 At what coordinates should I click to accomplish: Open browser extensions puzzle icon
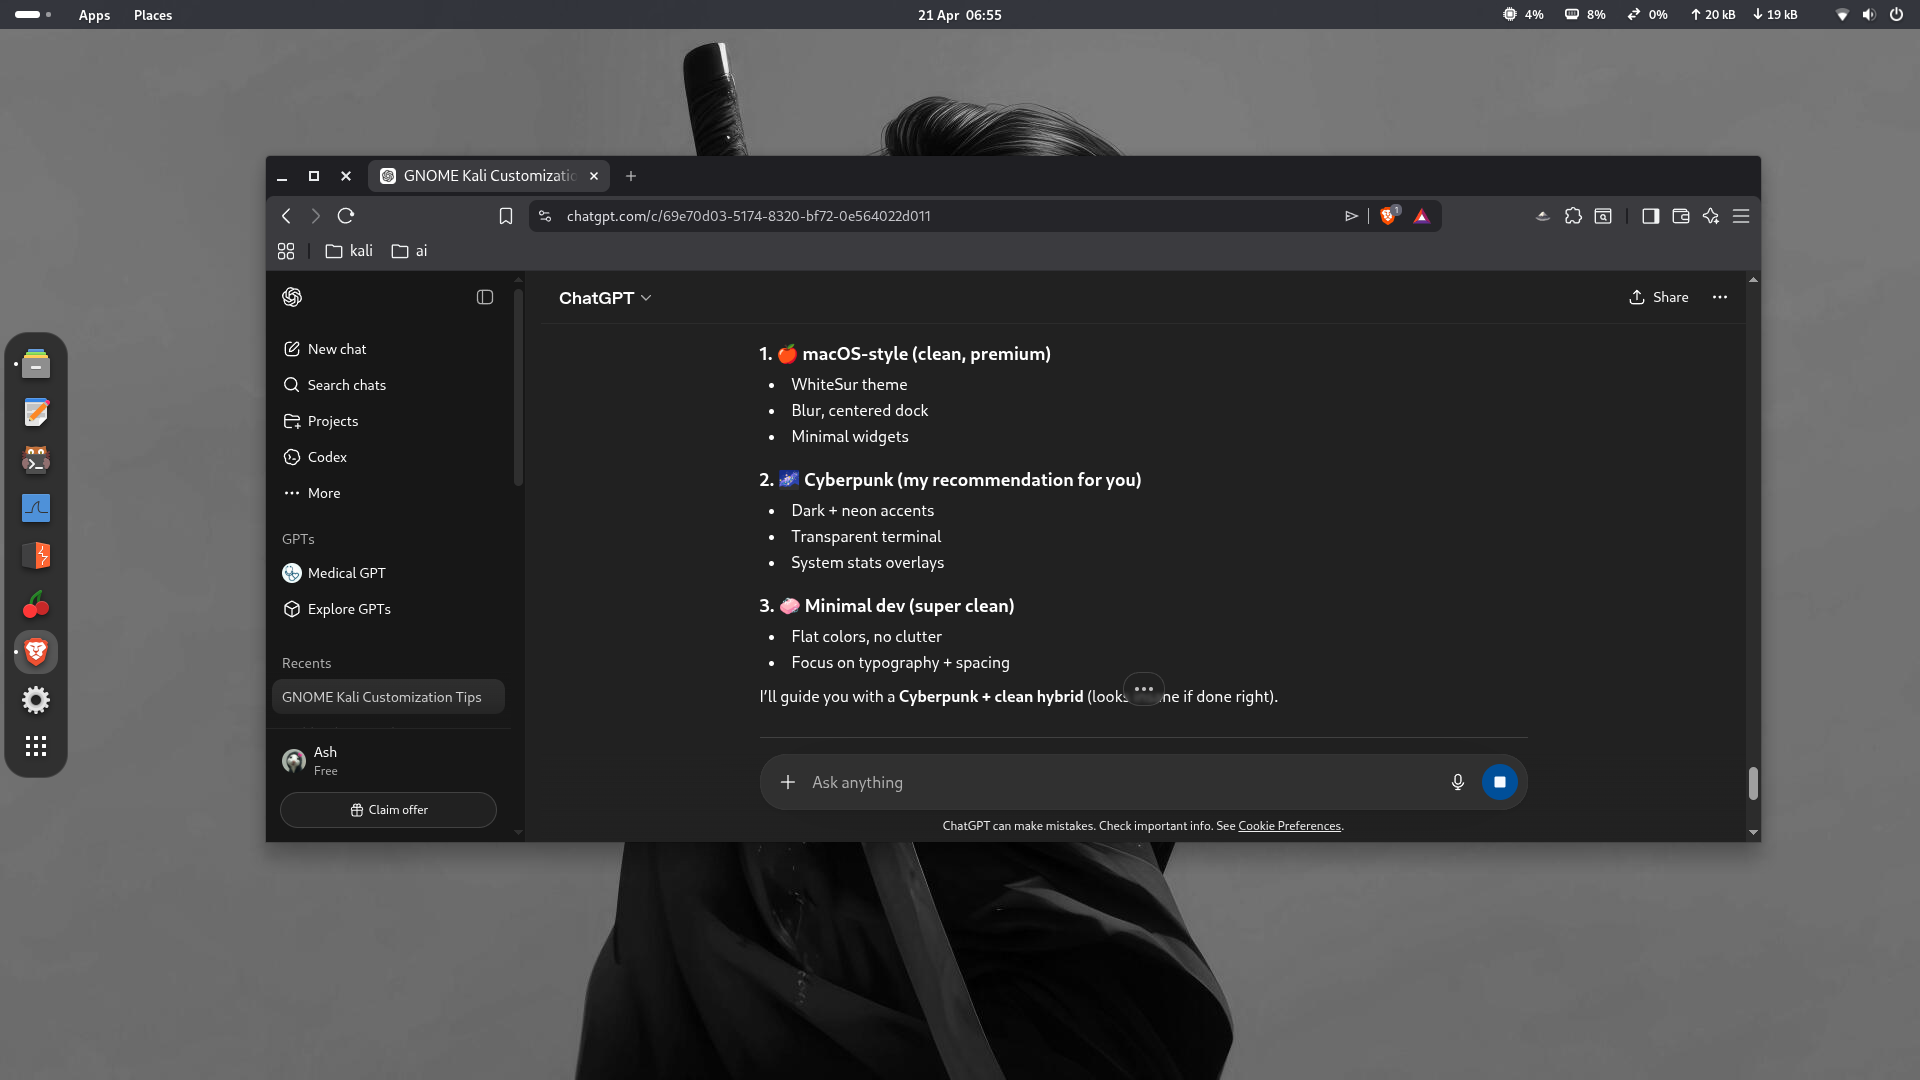(x=1573, y=216)
